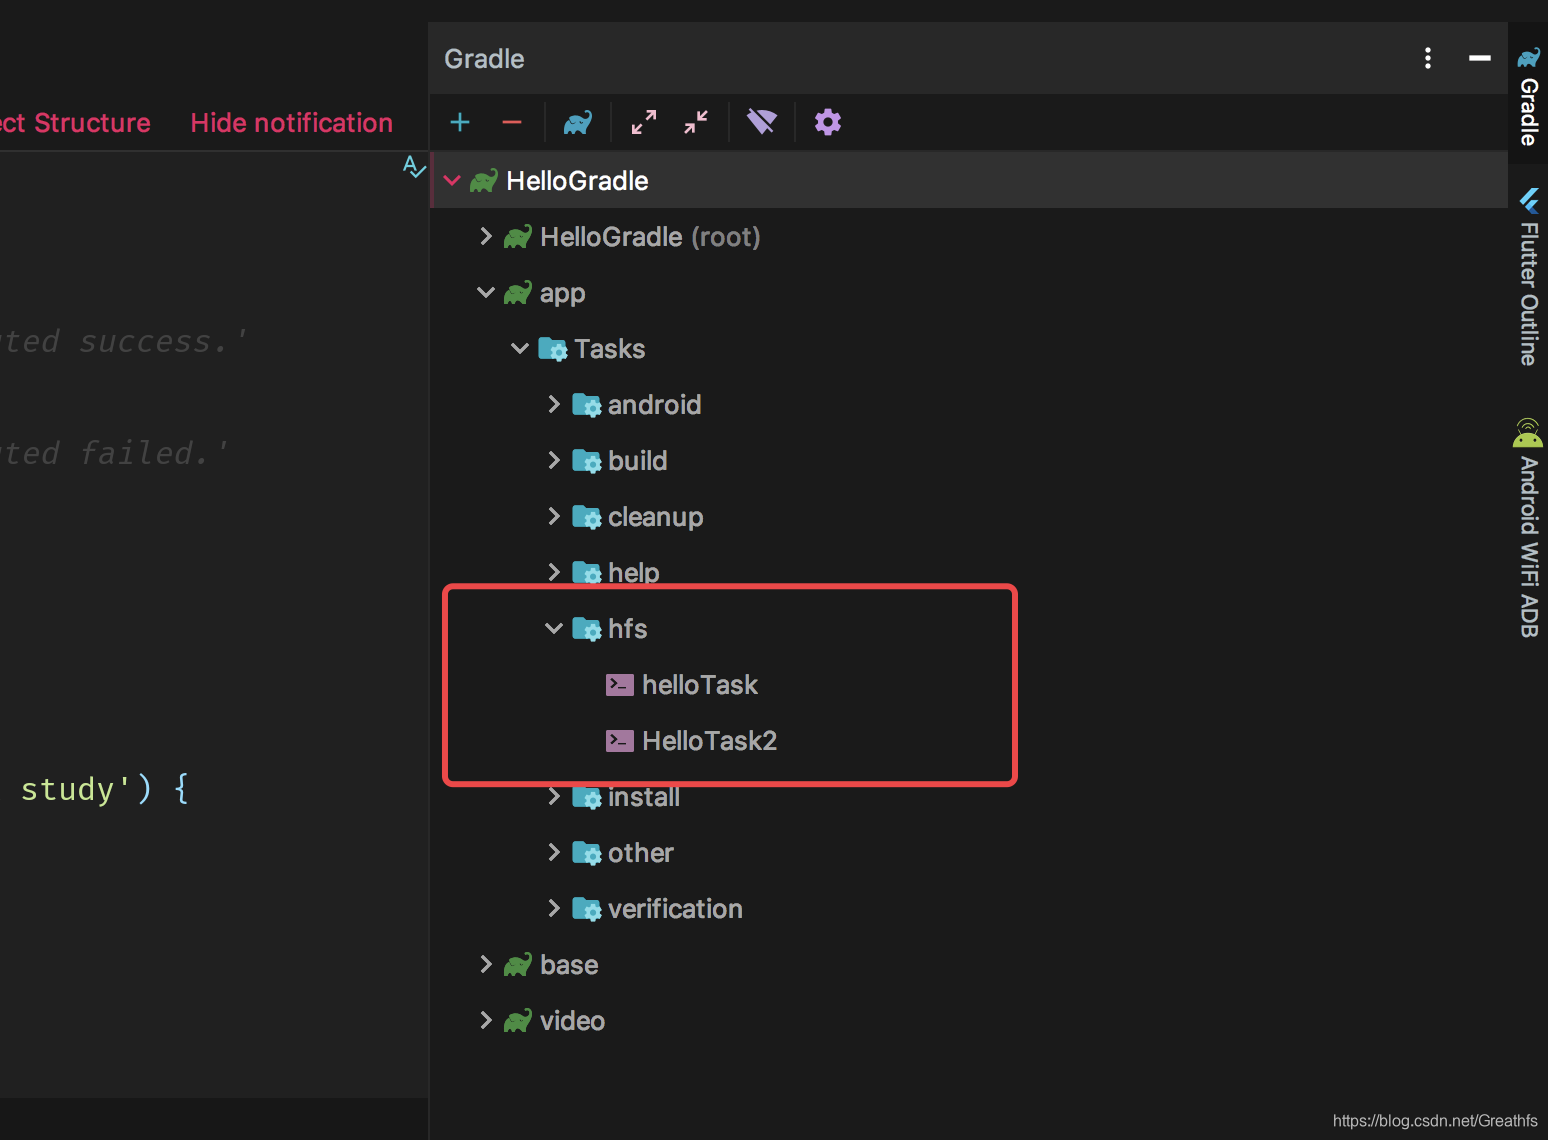Collapse the hfs task group
This screenshot has width=1548, height=1140.
click(554, 628)
